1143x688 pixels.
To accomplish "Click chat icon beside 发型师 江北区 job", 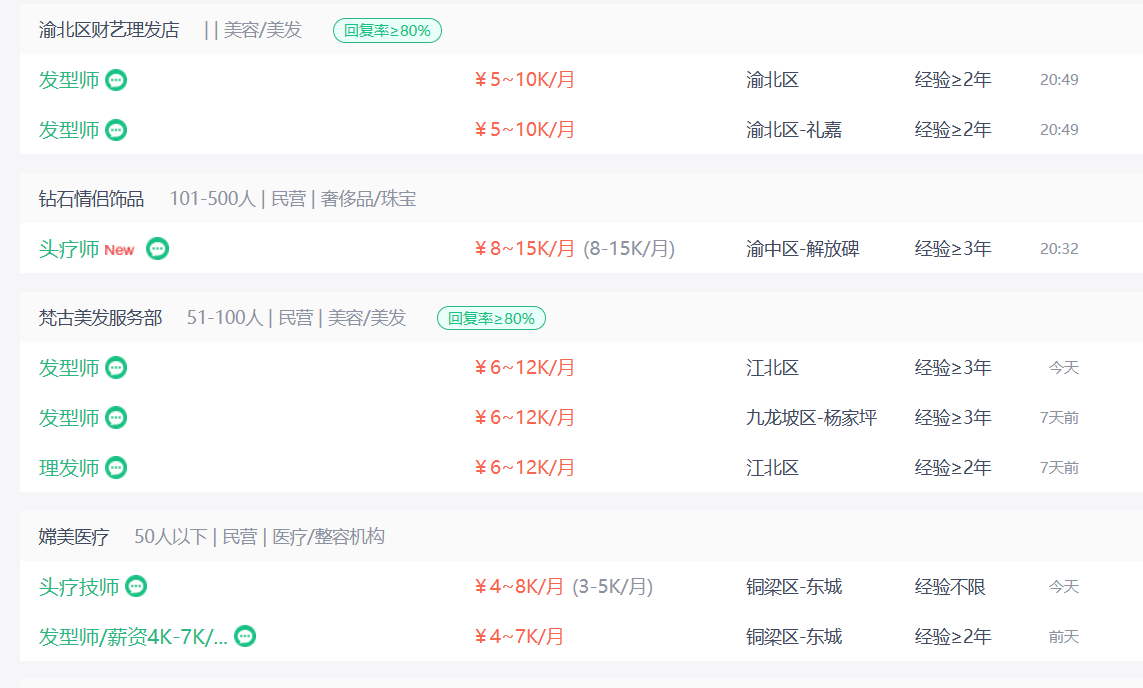I will (x=116, y=367).
